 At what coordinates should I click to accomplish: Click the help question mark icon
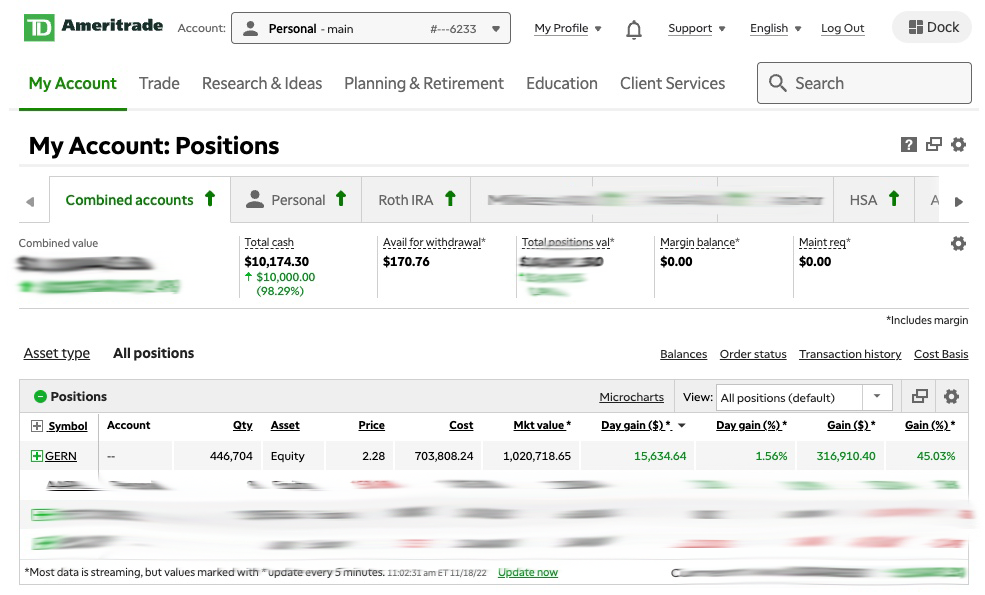(x=908, y=145)
